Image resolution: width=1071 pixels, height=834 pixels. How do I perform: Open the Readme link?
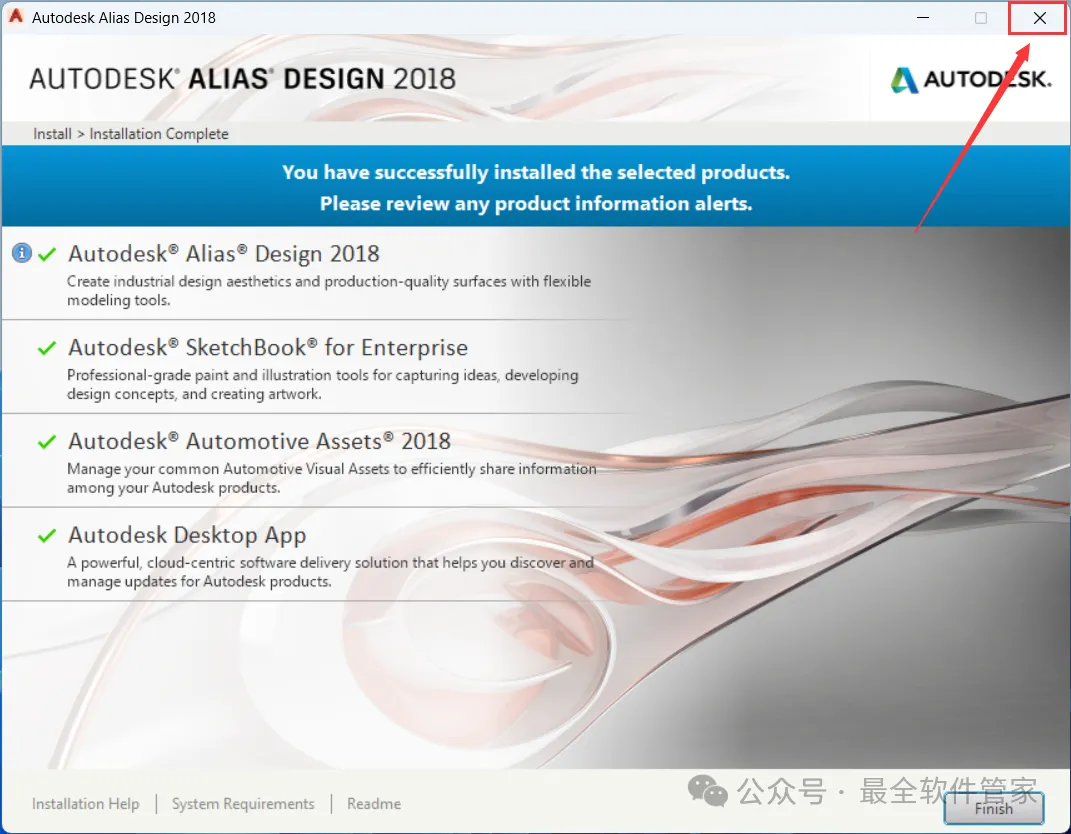374,804
